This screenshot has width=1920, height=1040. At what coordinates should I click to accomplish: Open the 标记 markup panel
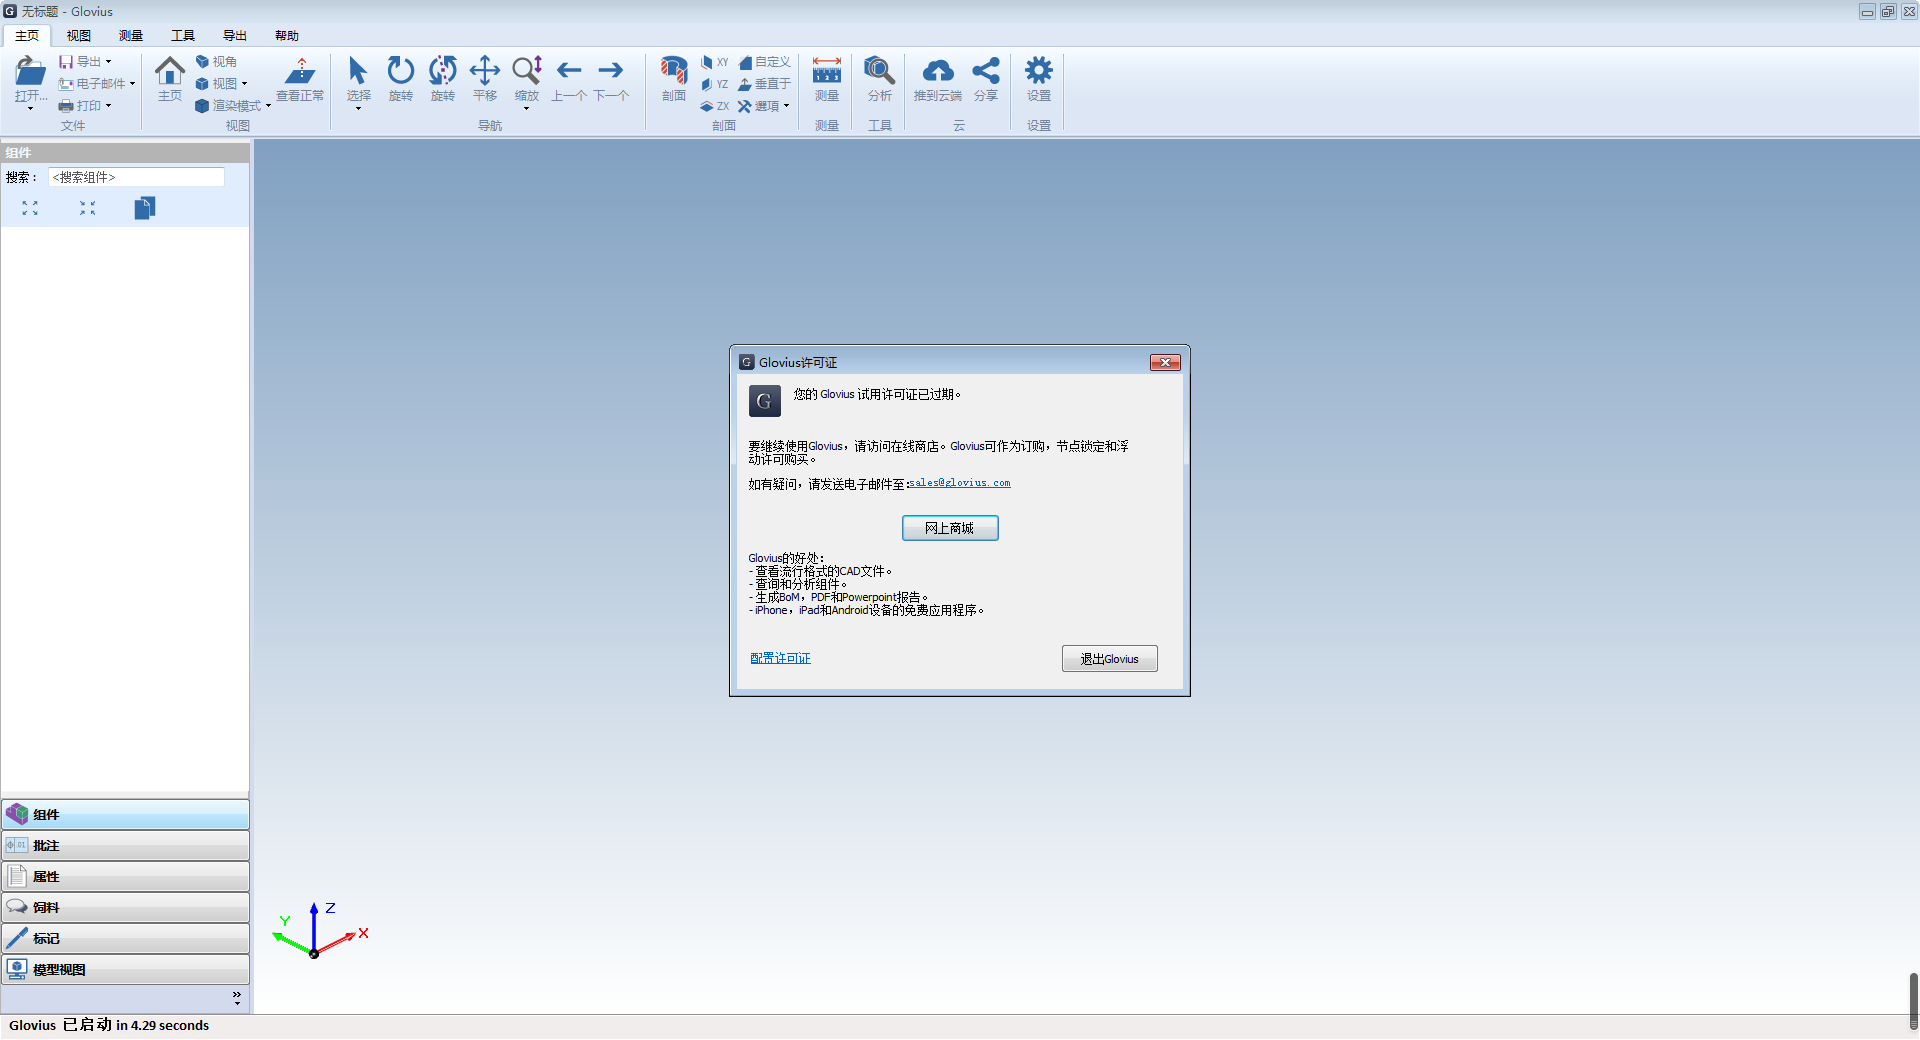(125, 938)
